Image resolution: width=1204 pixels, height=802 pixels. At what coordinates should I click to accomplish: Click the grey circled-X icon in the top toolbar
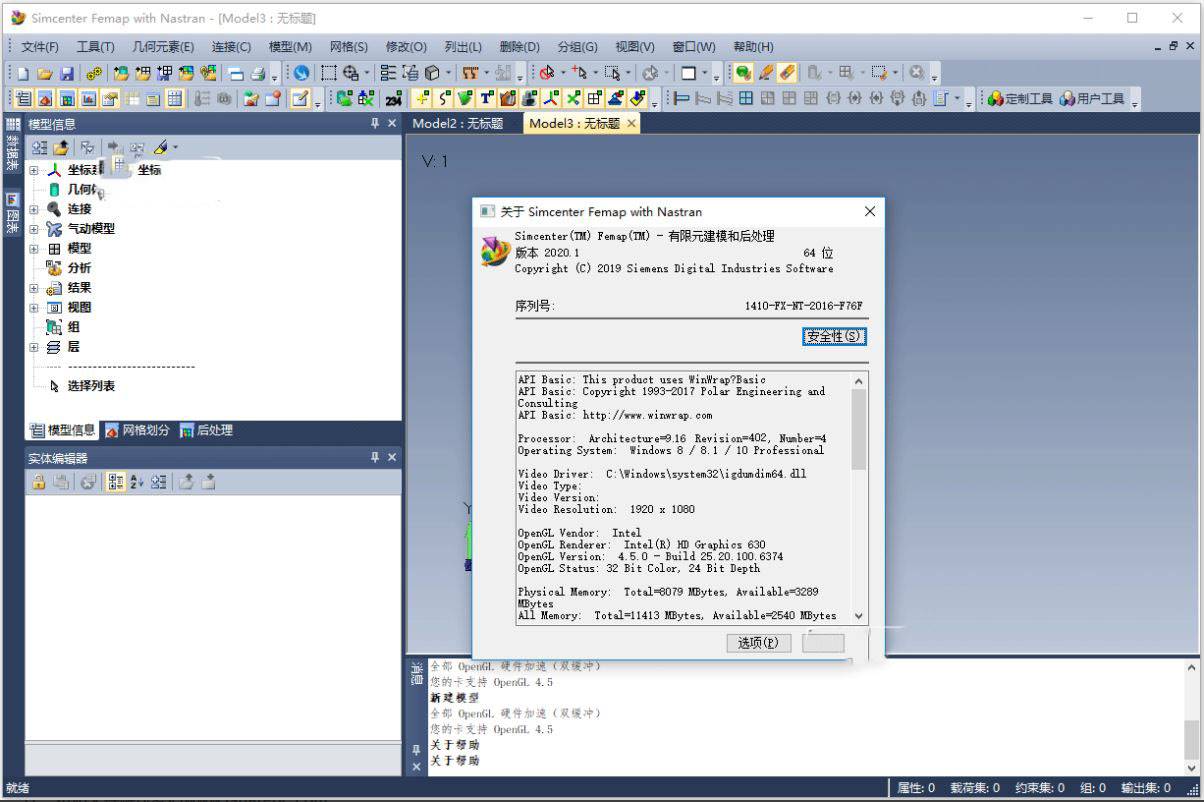point(915,72)
